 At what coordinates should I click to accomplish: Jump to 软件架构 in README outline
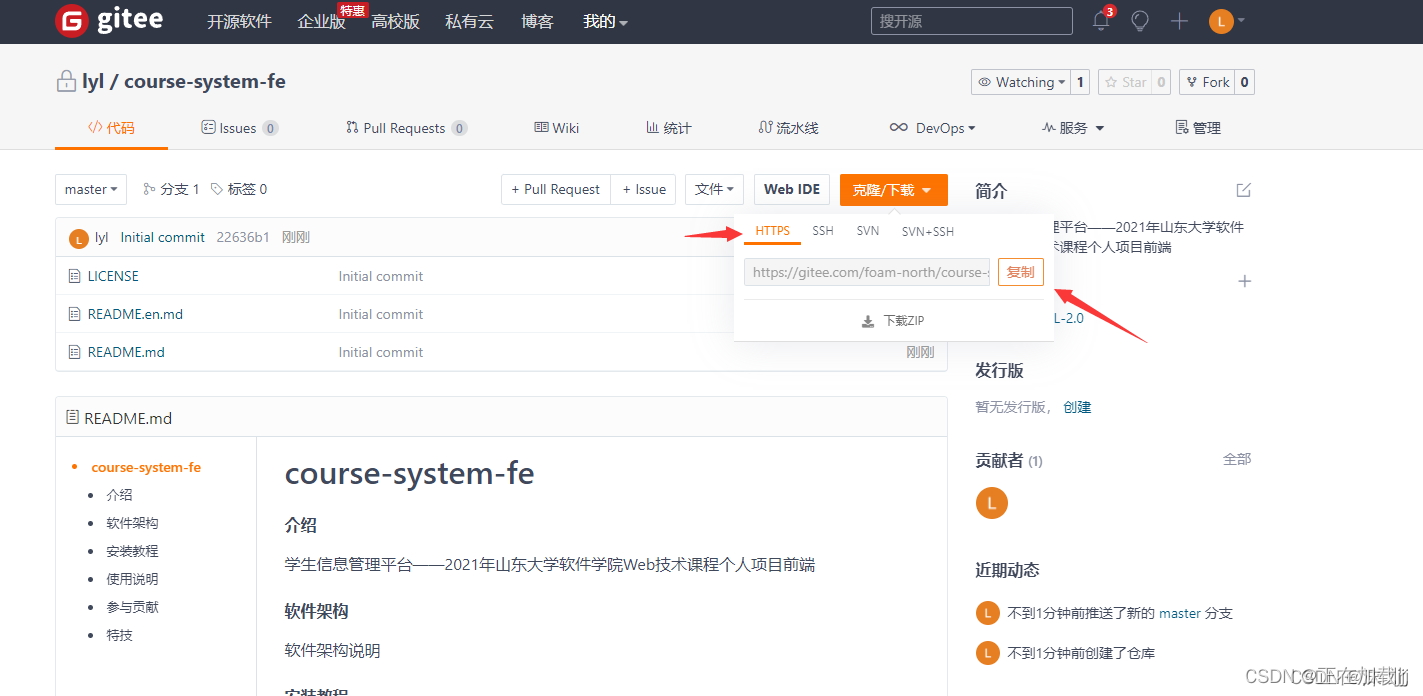click(x=132, y=523)
